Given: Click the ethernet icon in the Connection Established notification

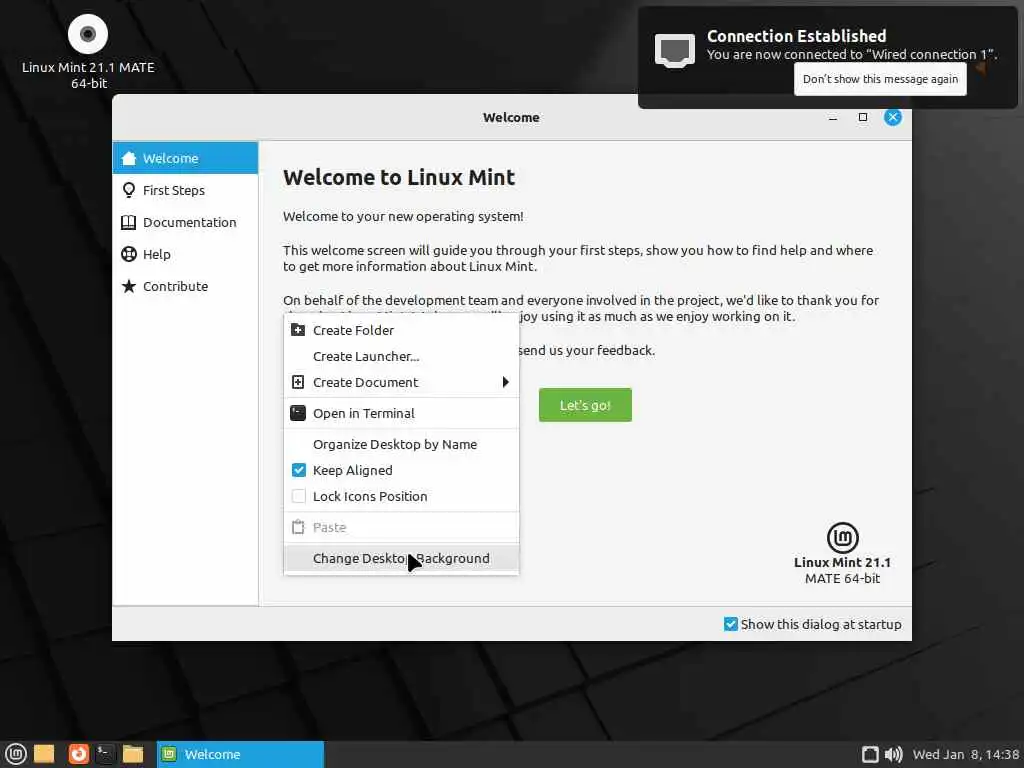Looking at the screenshot, I should coord(675,50).
